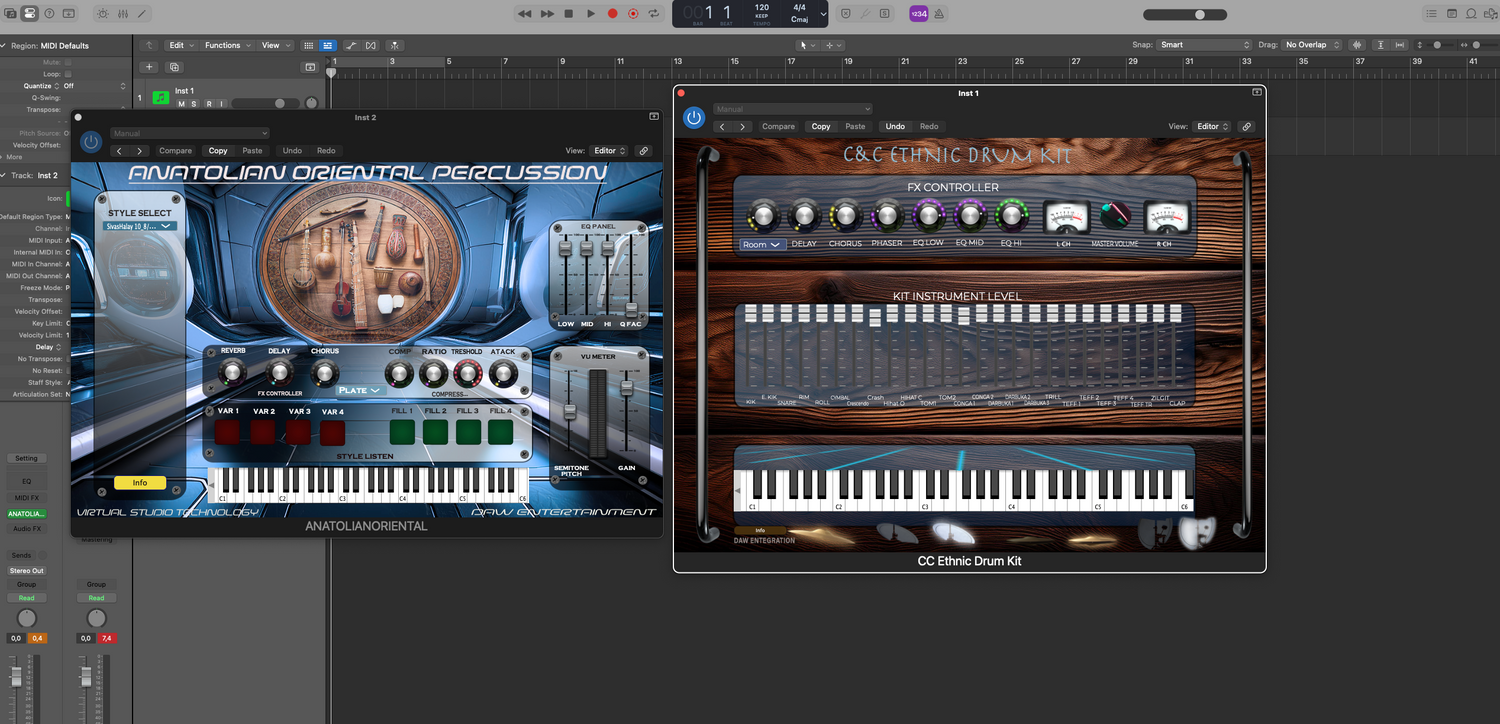Record-enable track Inst 1 with R button
This screenshot has width=1500, height=724.
point(208,103)
